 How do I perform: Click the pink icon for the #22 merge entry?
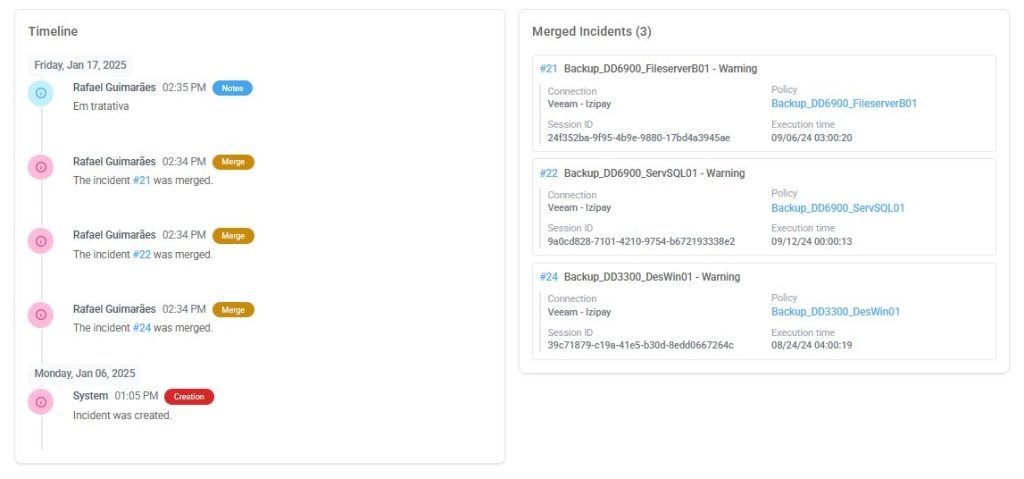[x=41, y=241]
